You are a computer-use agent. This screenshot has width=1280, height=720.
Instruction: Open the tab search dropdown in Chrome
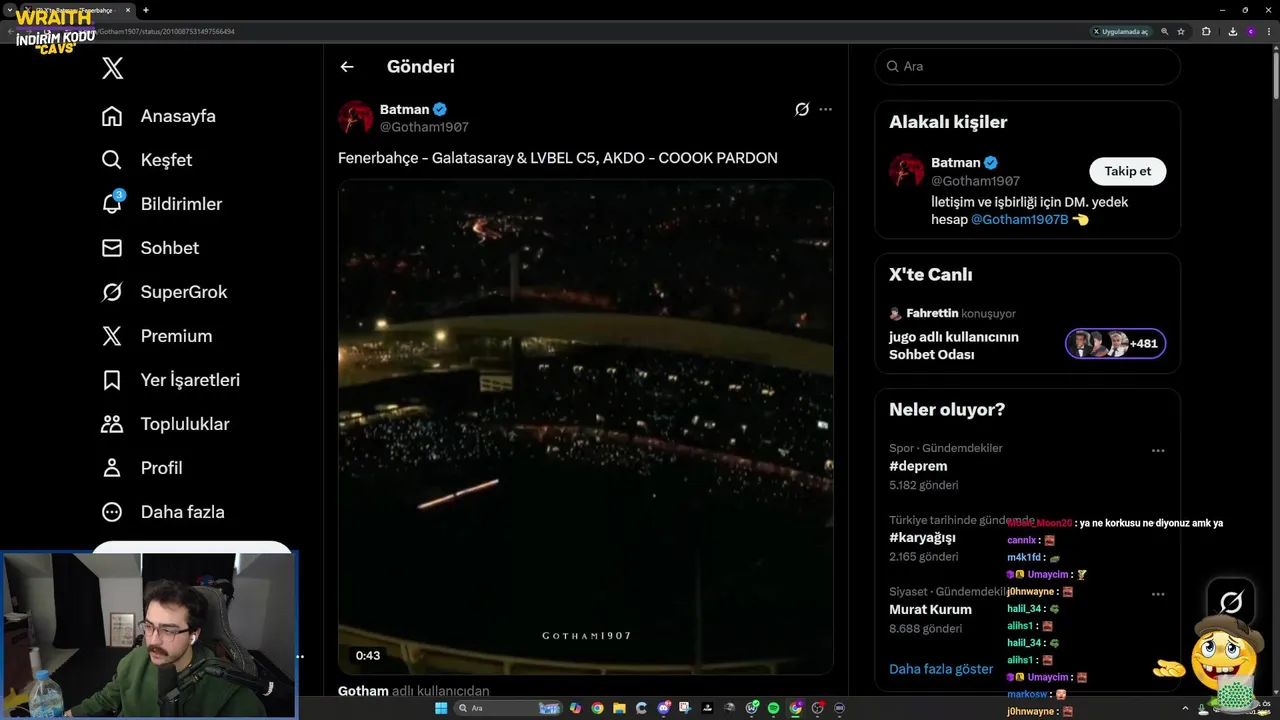pos(9,10)
